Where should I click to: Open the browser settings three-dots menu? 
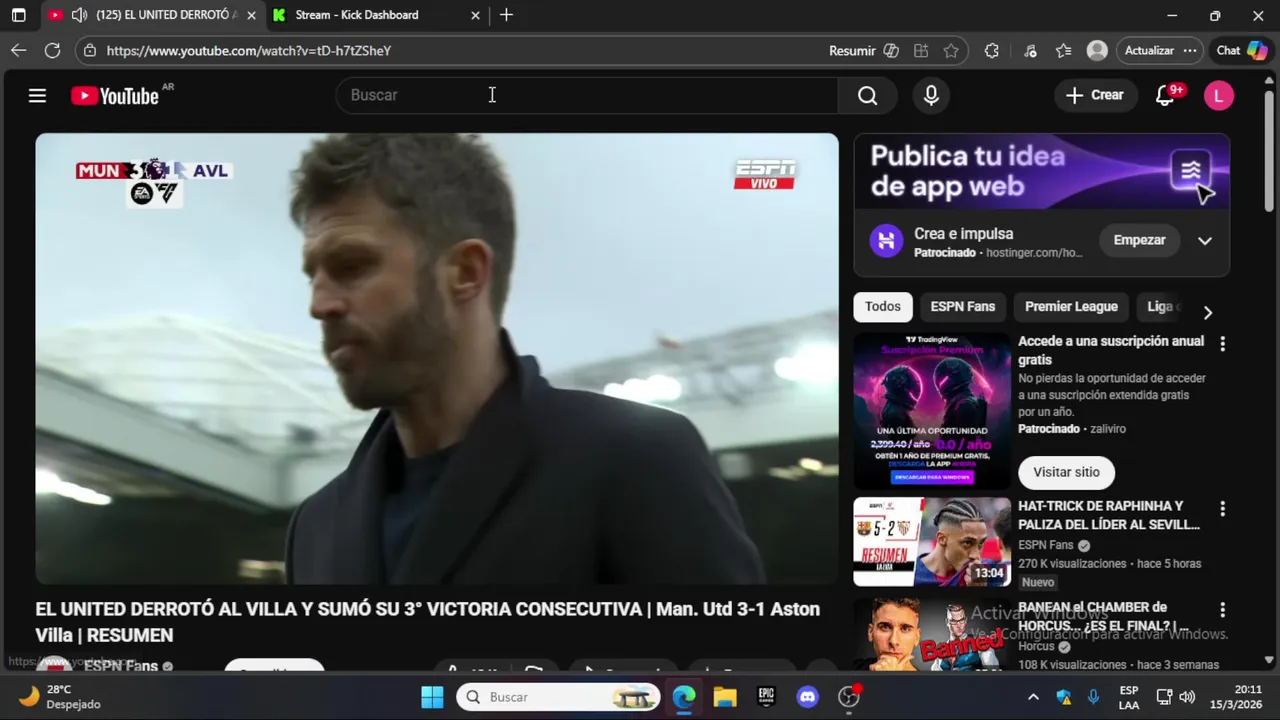click(x=1189, y=51)
